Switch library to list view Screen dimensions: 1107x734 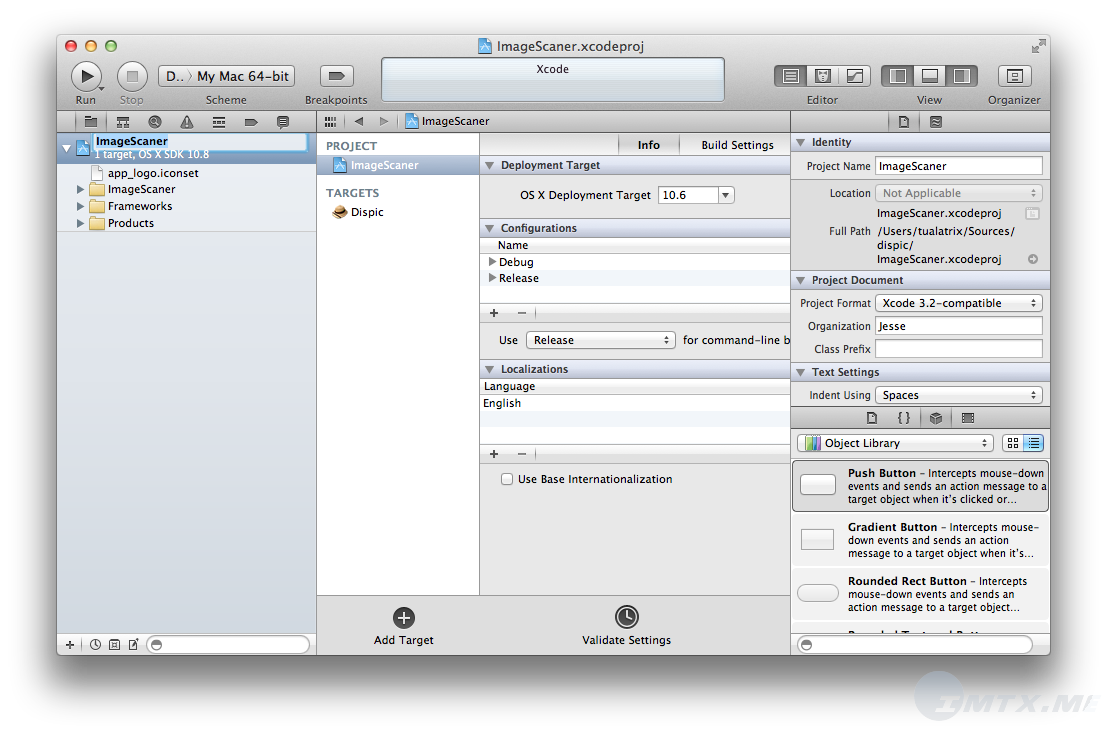(1034, 443)
